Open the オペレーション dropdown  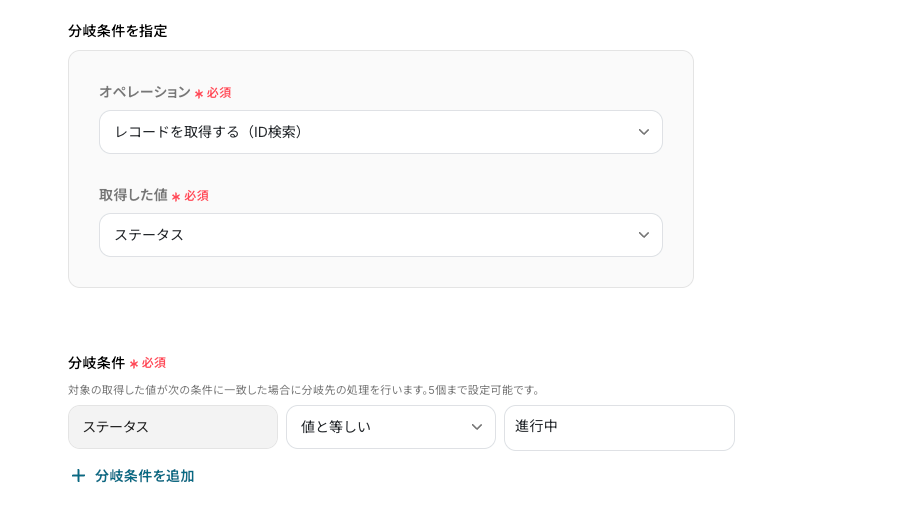(x=380, y=132)
